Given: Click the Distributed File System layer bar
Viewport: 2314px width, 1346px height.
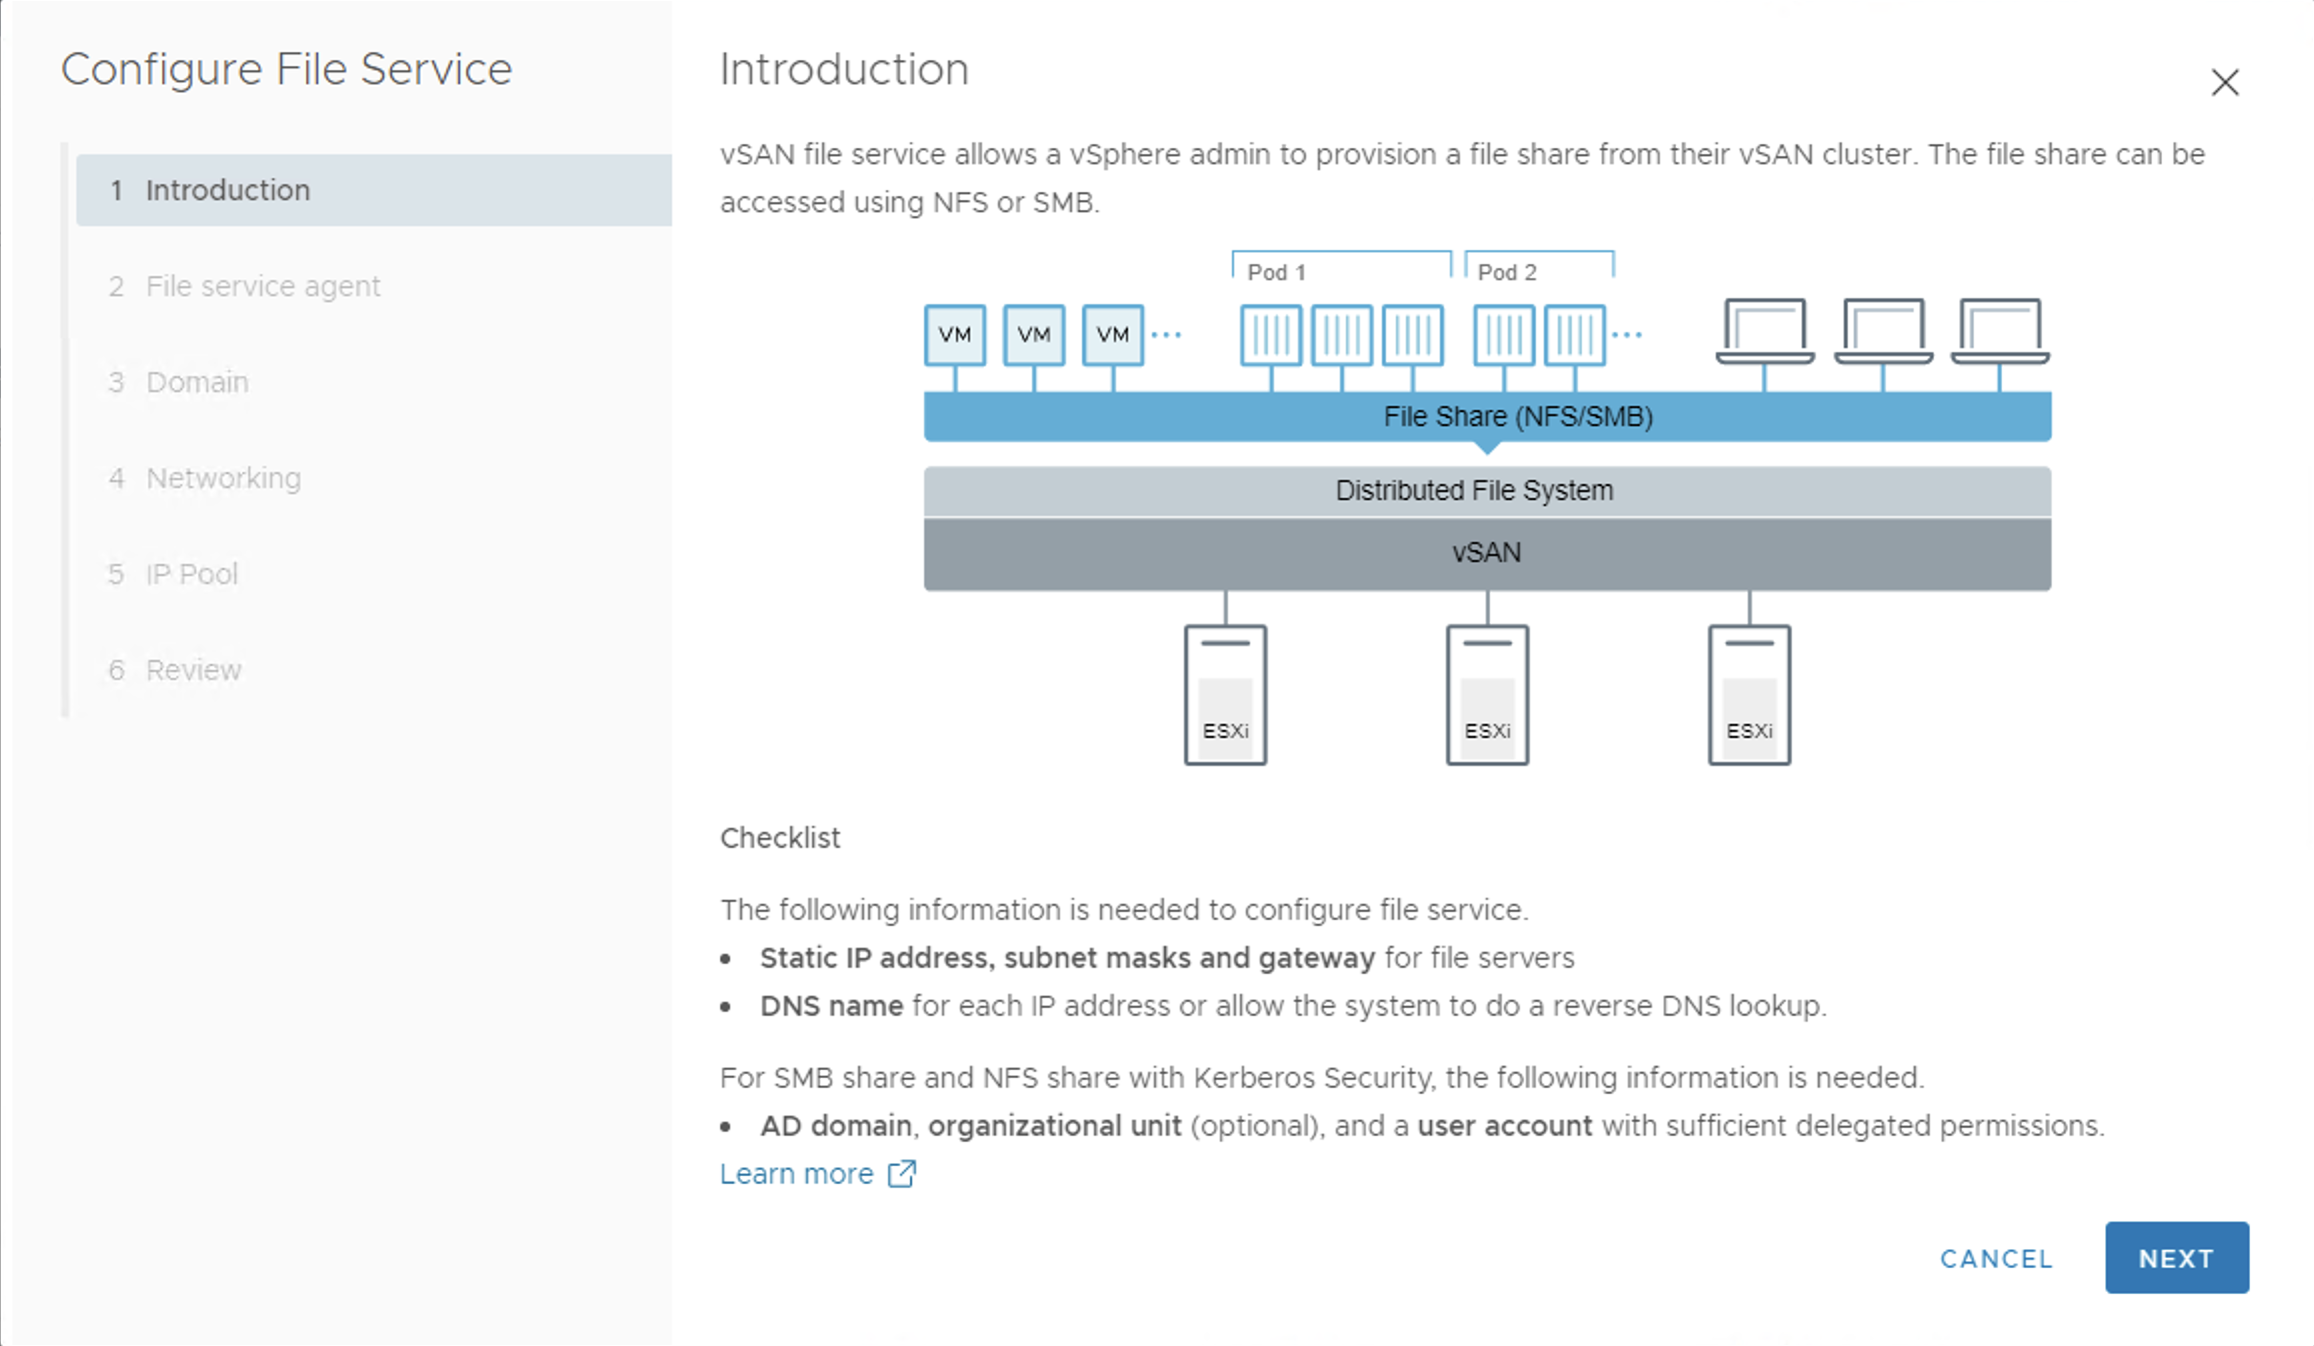Looking at the screenshot, I should coord(1486,489).
